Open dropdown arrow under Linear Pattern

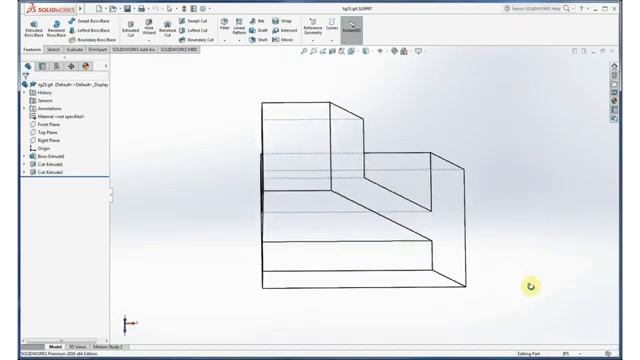[239, 40]
